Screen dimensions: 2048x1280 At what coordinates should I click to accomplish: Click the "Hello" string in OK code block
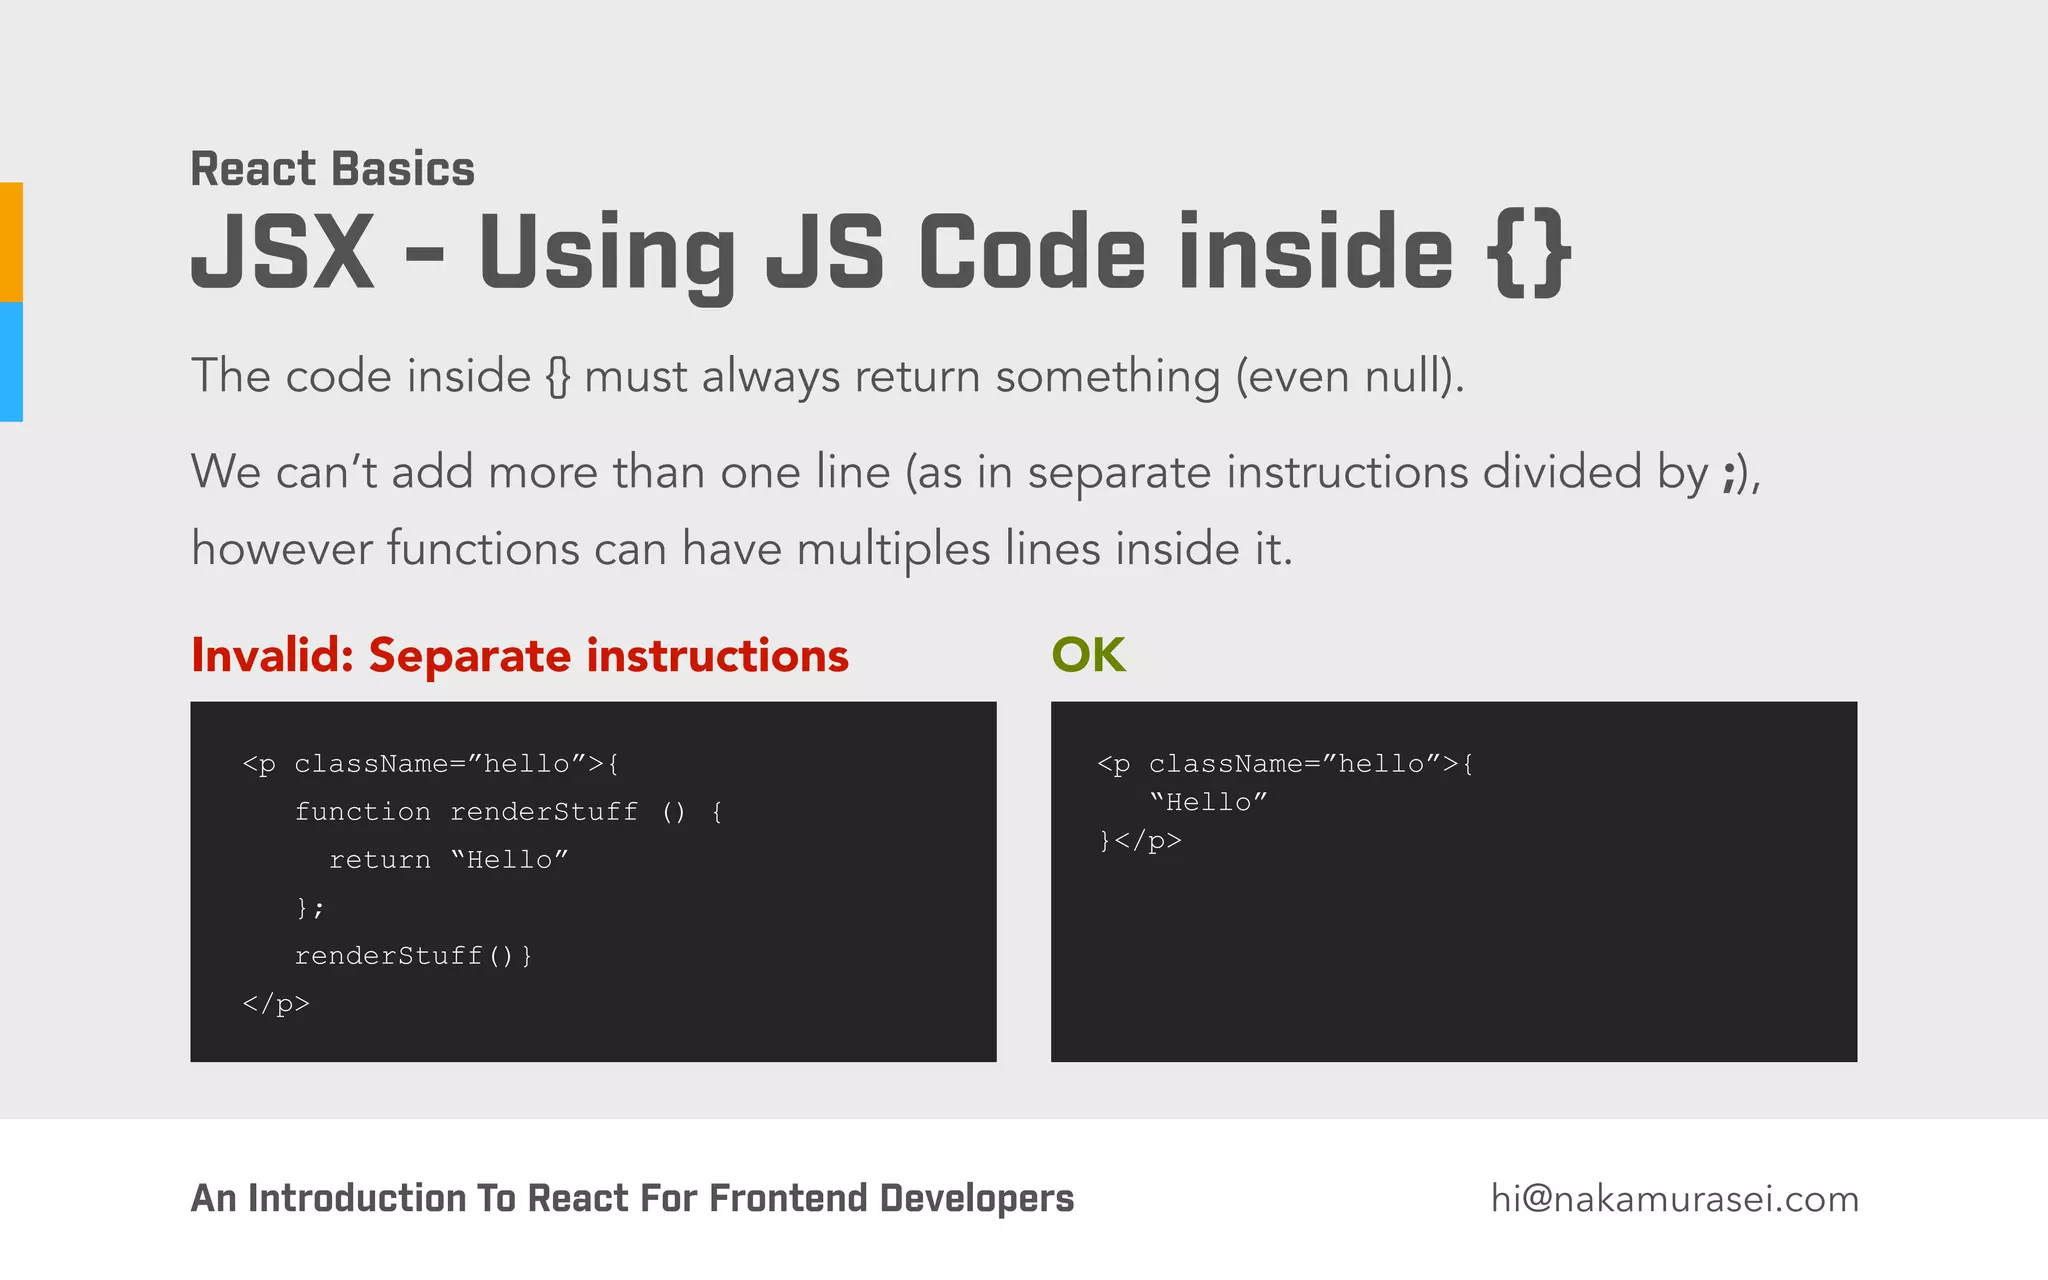click(1208, 802)
